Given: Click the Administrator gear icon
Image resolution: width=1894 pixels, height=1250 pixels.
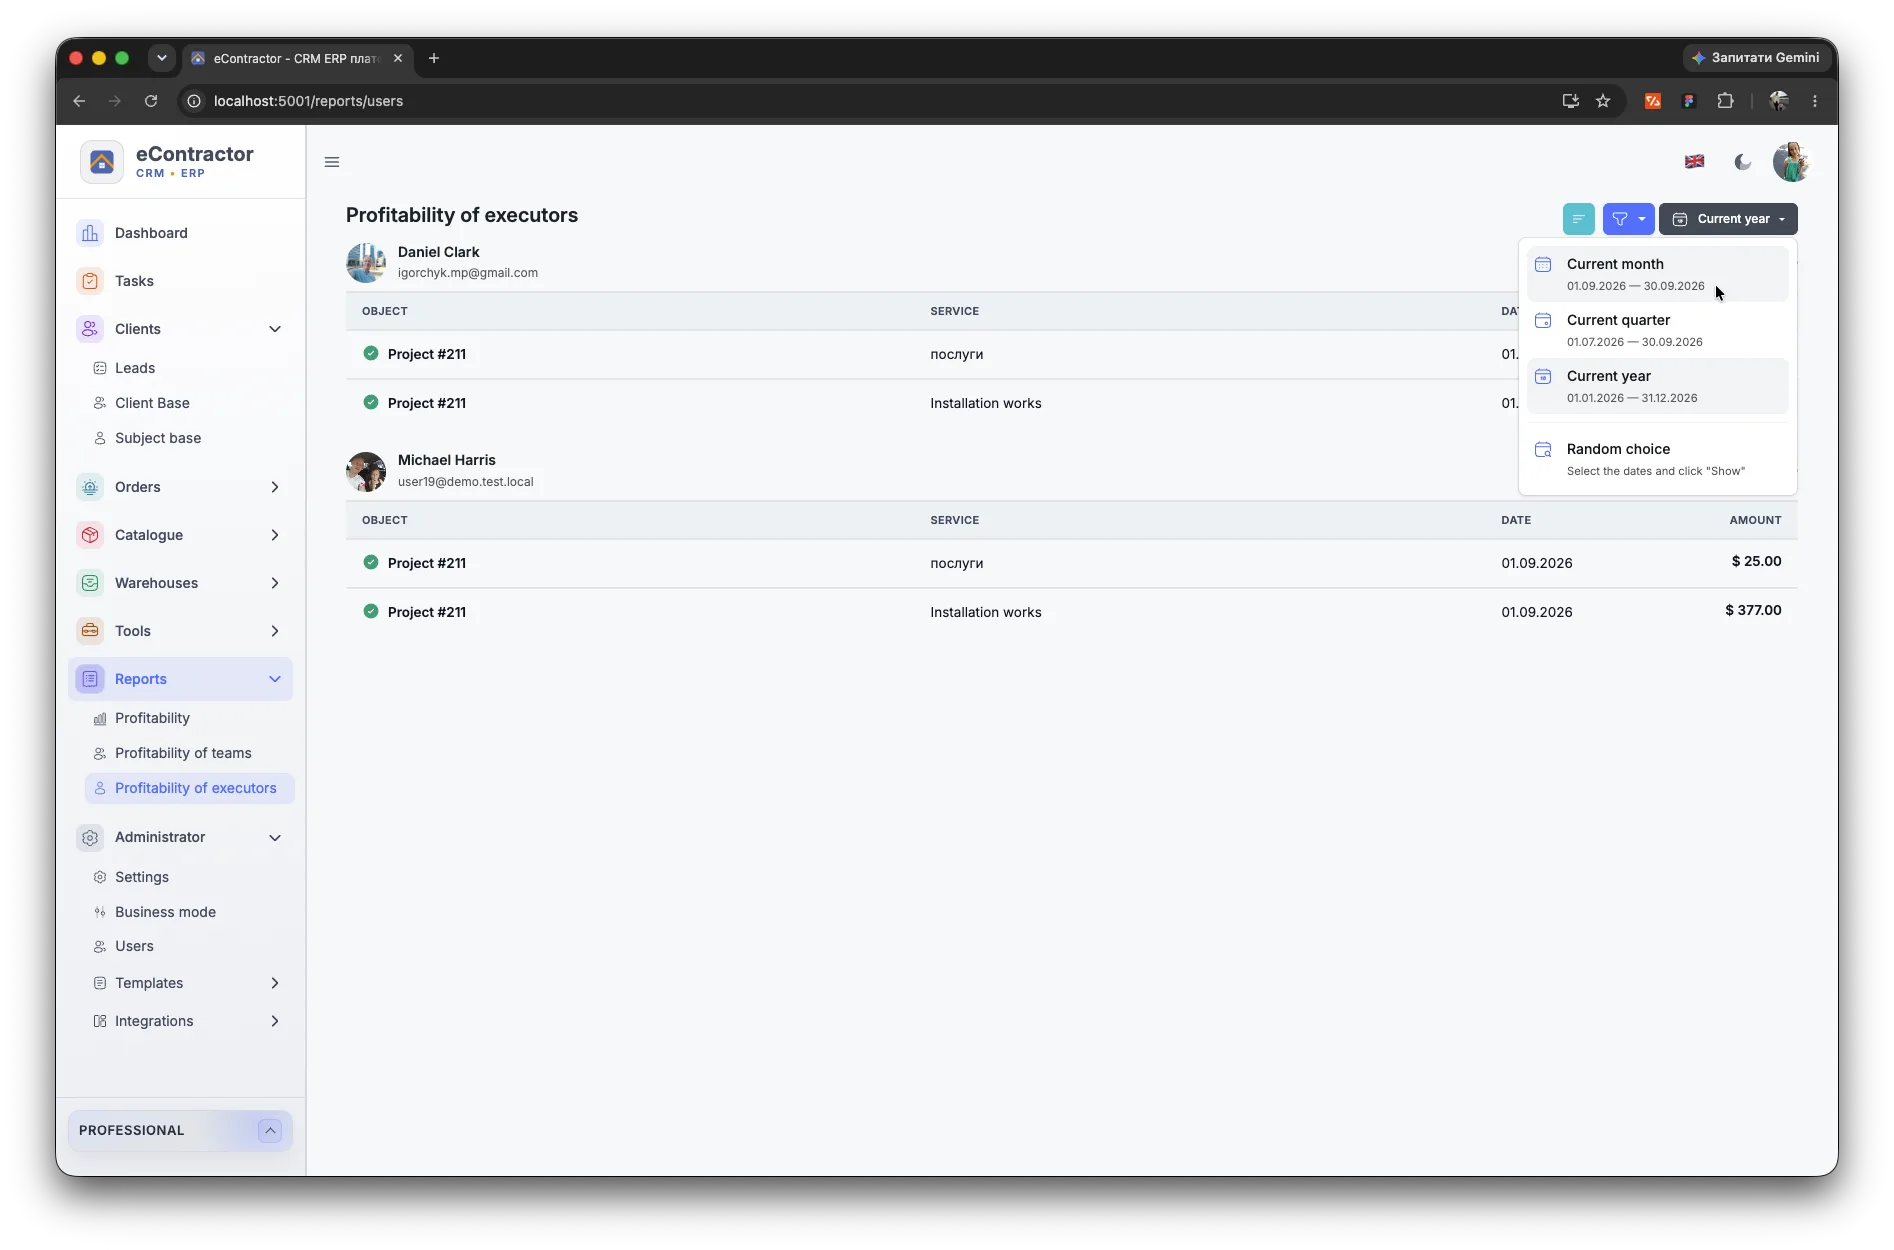Looking at the screenshot, I should [x=90, y=837].
